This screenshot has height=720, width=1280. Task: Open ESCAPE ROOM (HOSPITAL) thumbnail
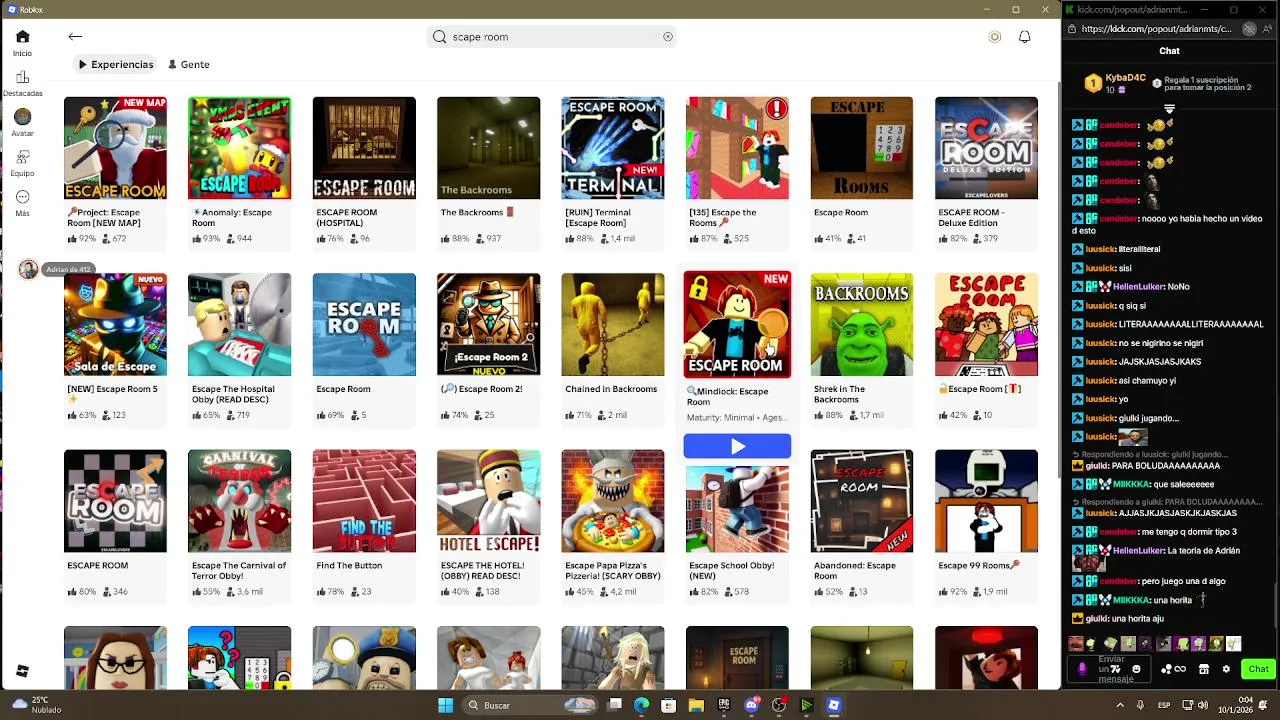[x=364, y=148]
